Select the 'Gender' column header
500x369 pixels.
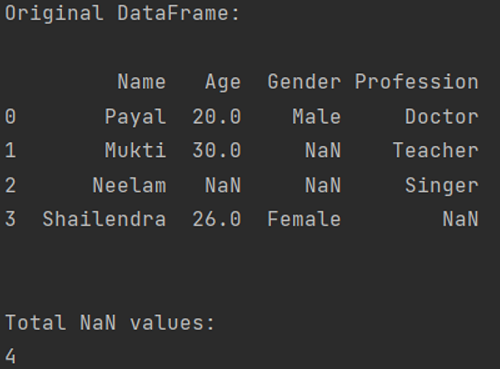304,82
